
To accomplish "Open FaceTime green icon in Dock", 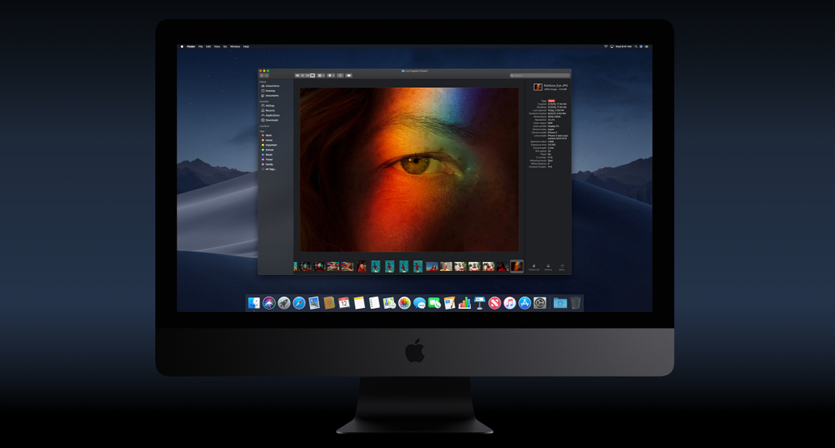I will [435, 303].
